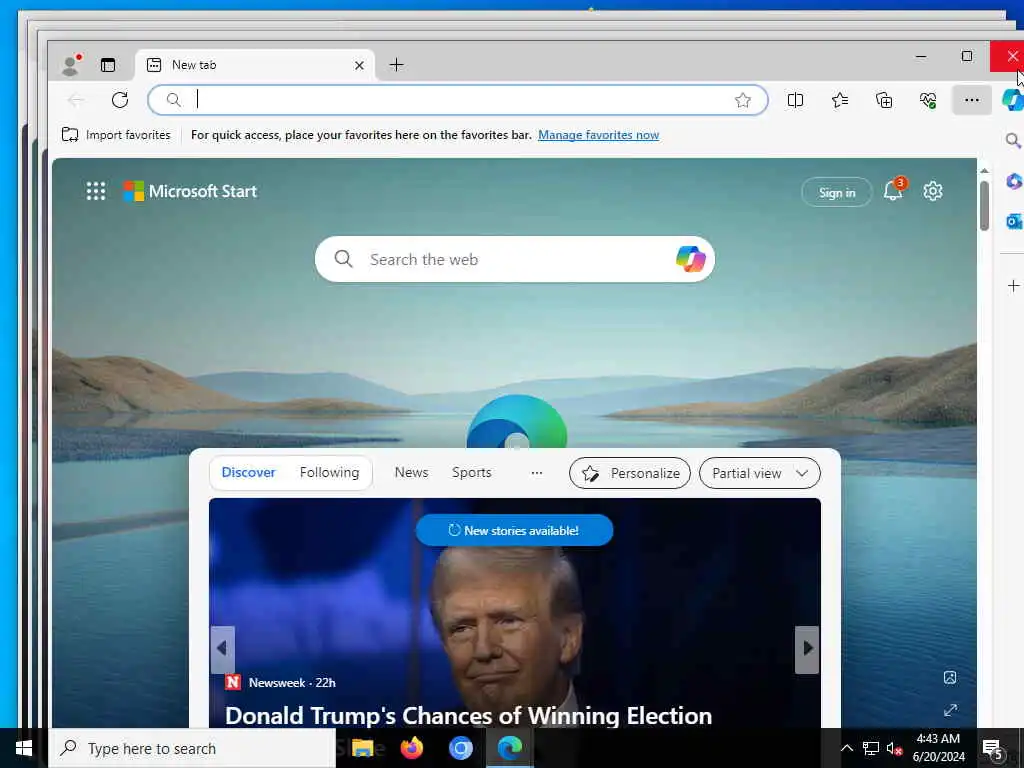The width and height of the screenshot is (1024, 768).
Task: Select the Discover feed option
Action: (x=248, y=472)
